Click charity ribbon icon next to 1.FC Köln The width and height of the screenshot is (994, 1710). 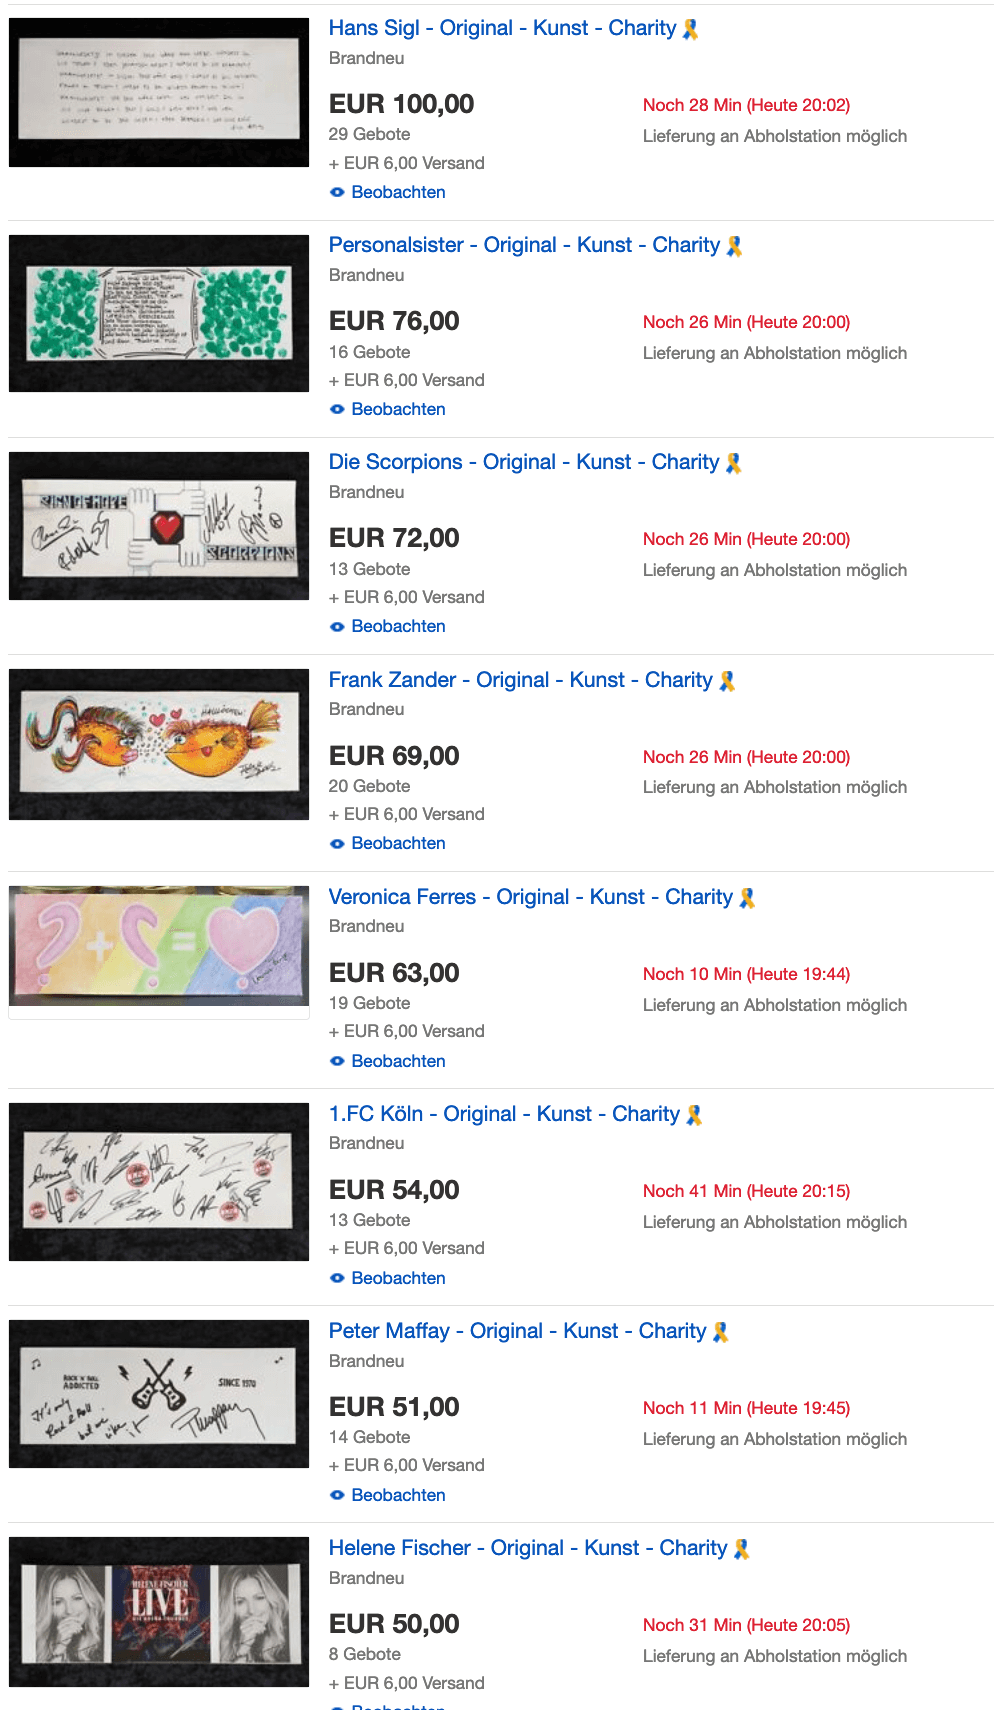tap(694, 1116)
